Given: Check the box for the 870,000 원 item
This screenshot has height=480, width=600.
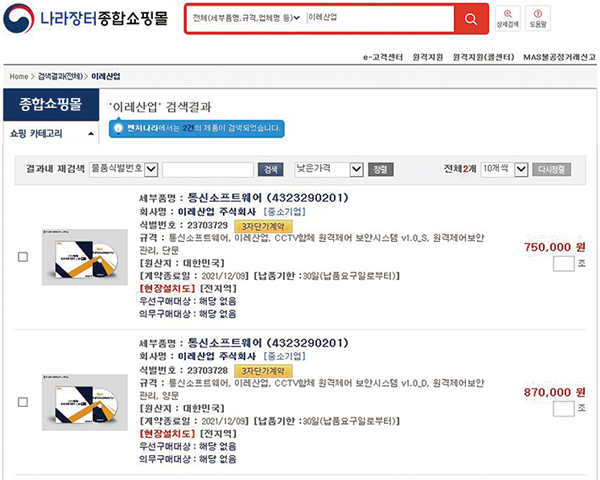Looking at the screenshot, I should click(23, 402).
